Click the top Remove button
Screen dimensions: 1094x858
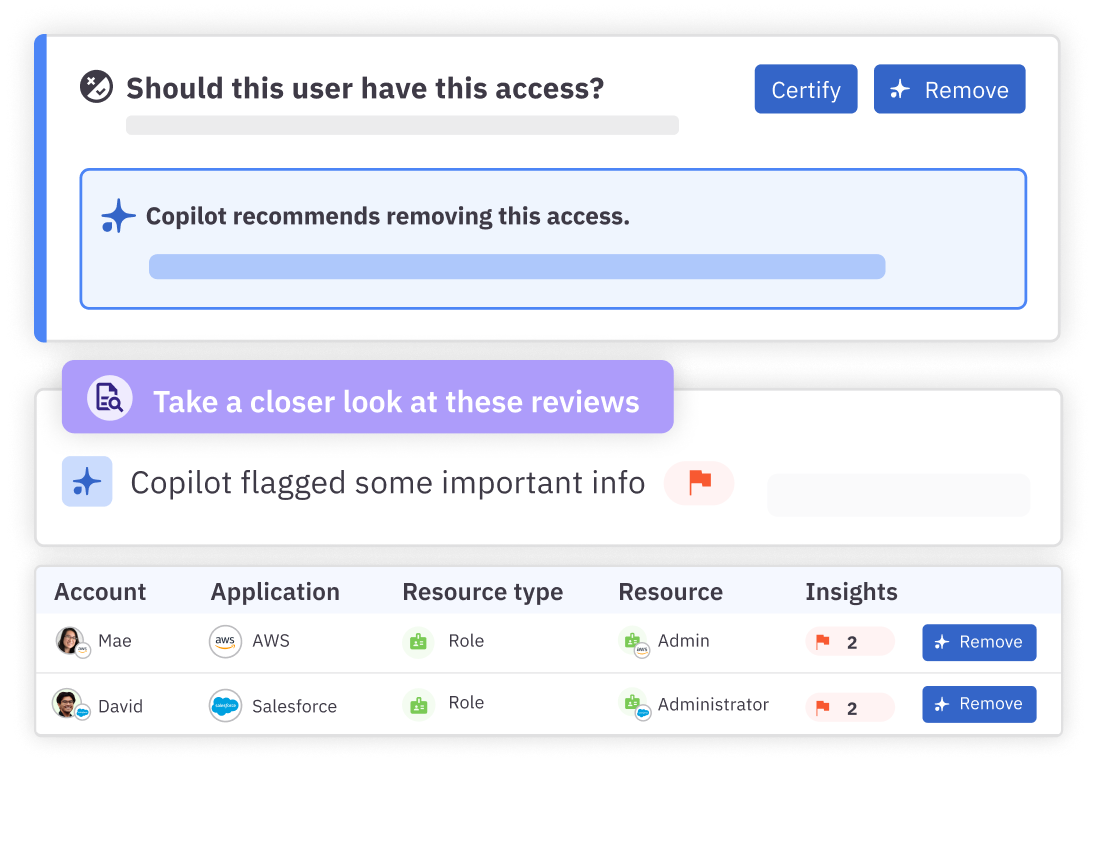point(949,90)
